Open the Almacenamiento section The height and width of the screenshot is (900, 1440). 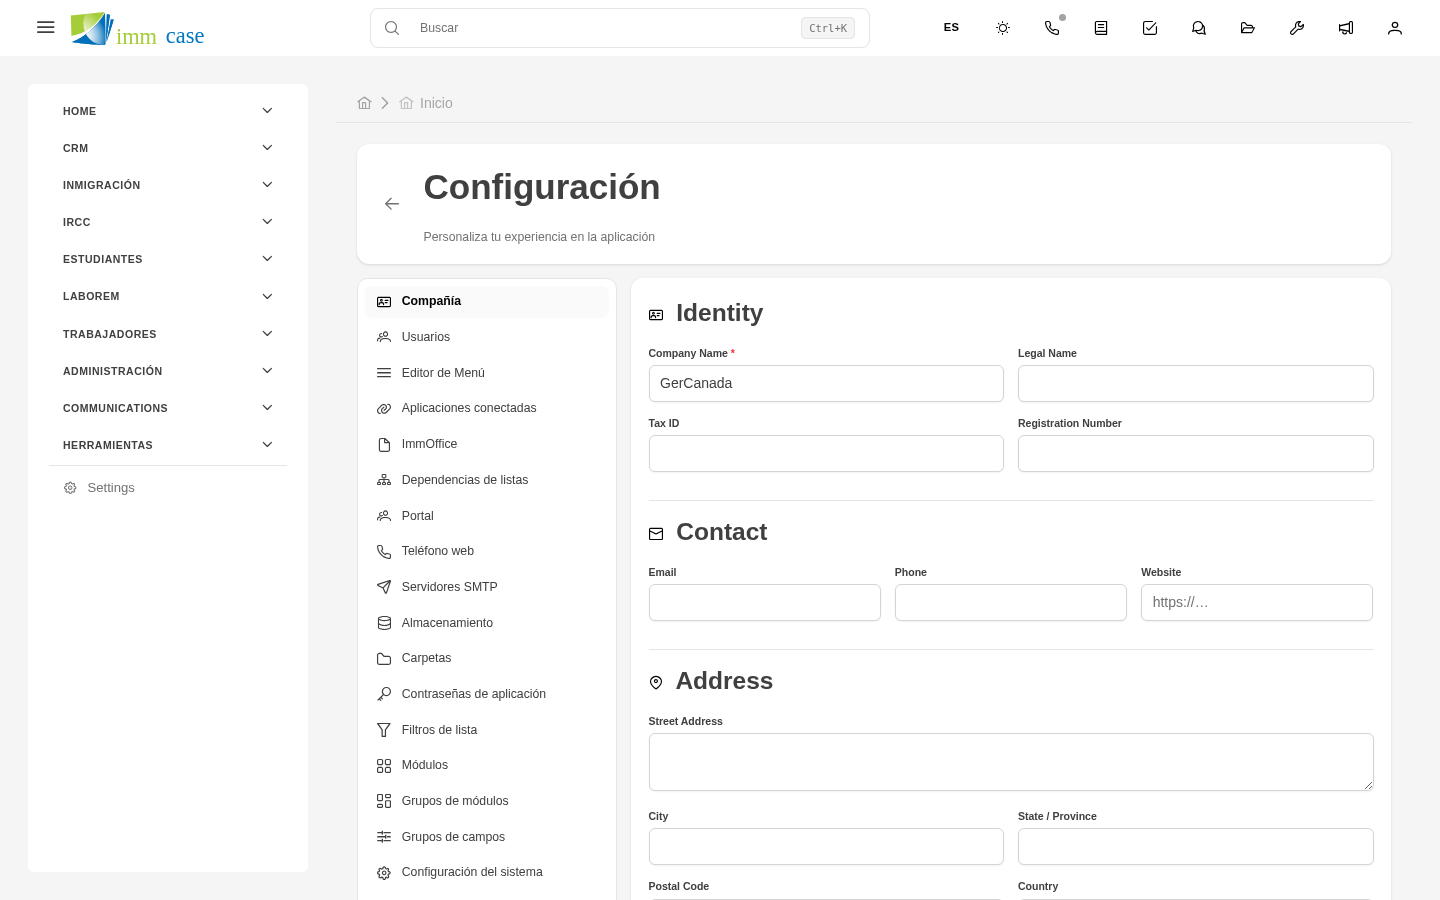(x=487, y=623)
